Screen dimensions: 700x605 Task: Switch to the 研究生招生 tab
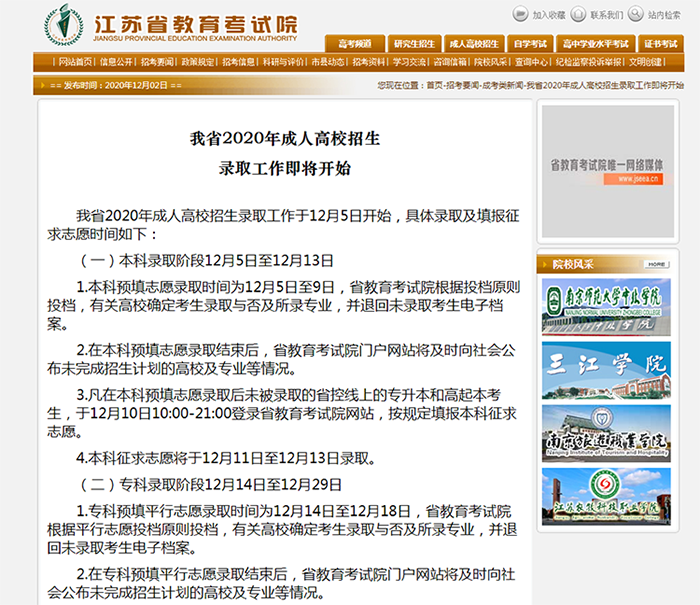coord(414,44)
